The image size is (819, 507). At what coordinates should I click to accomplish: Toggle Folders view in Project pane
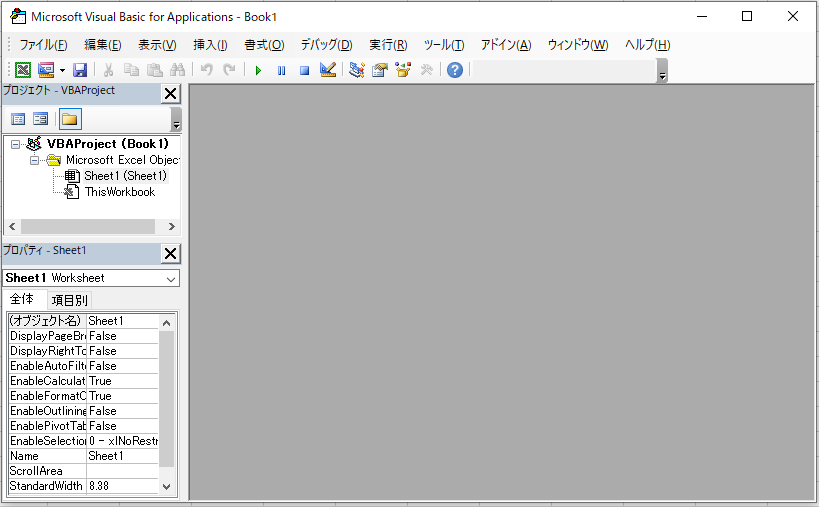[x=70, y=119]
